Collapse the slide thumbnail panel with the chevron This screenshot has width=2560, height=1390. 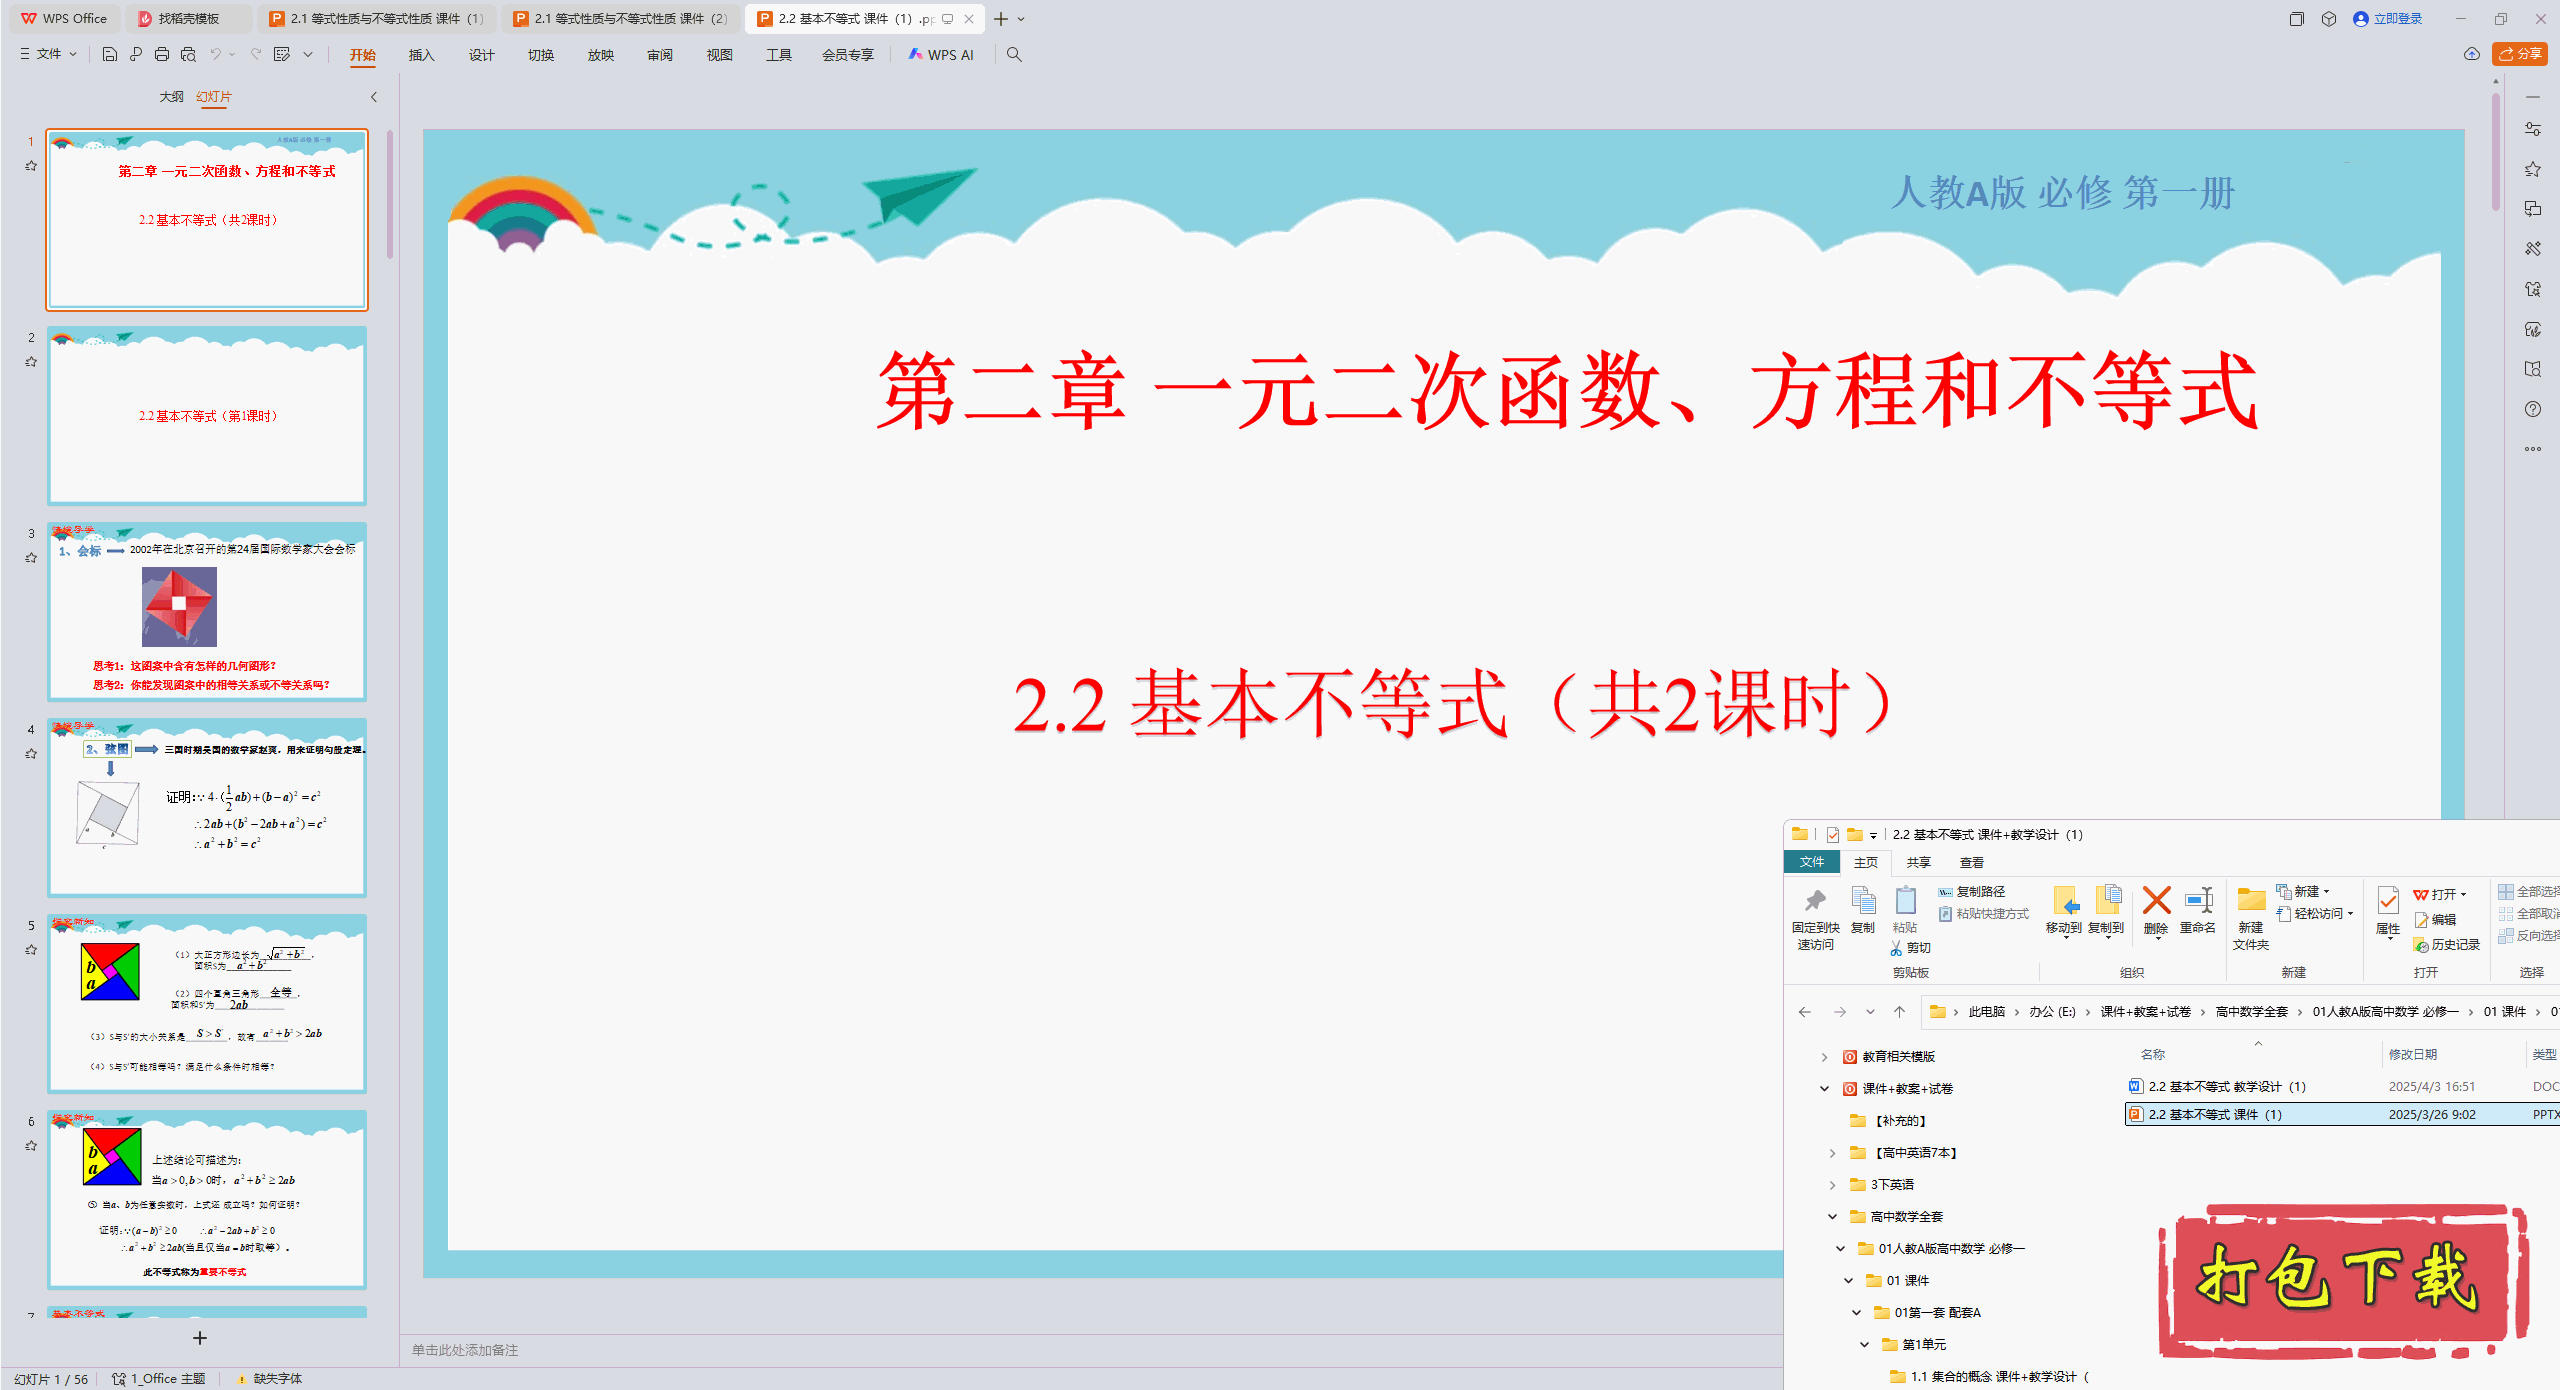(x=374, y=97)
